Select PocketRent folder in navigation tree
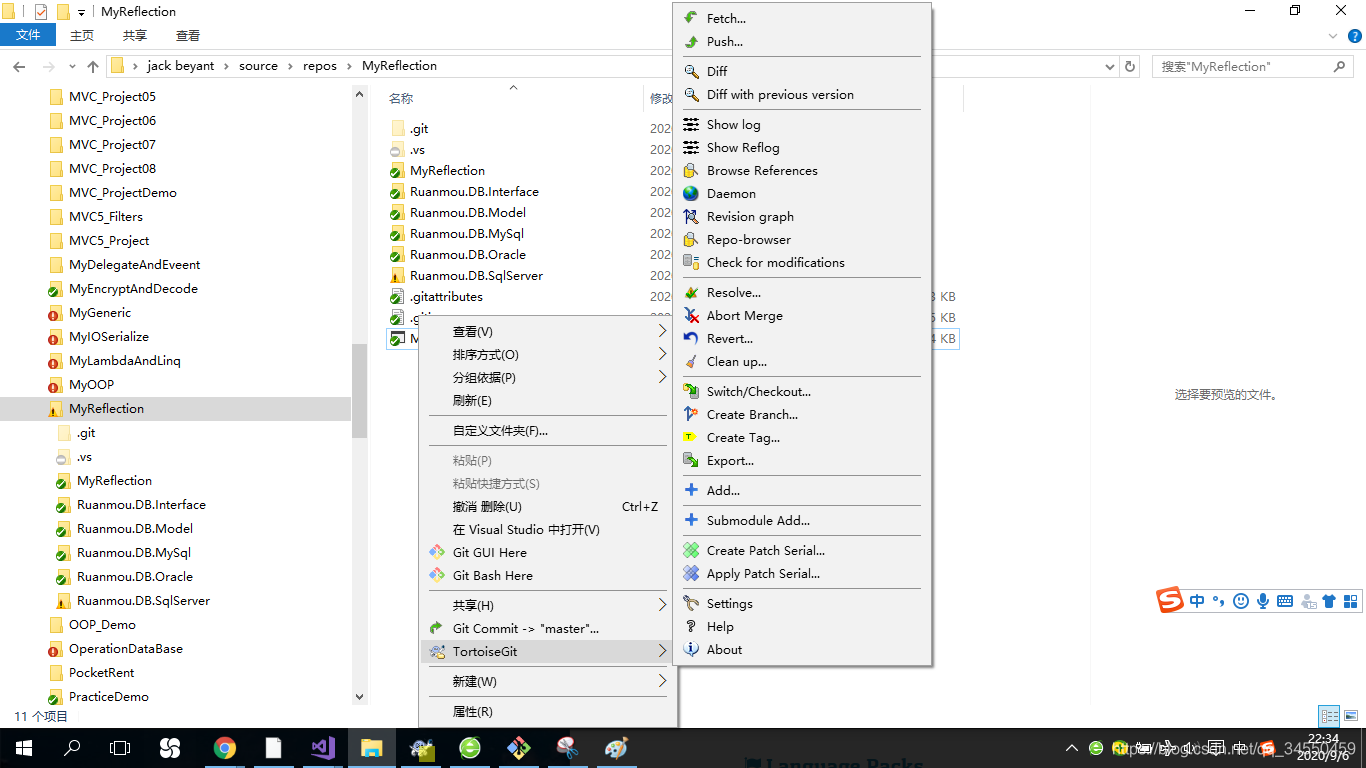This screenshot has width=1366, height=768. click(102, 672)
